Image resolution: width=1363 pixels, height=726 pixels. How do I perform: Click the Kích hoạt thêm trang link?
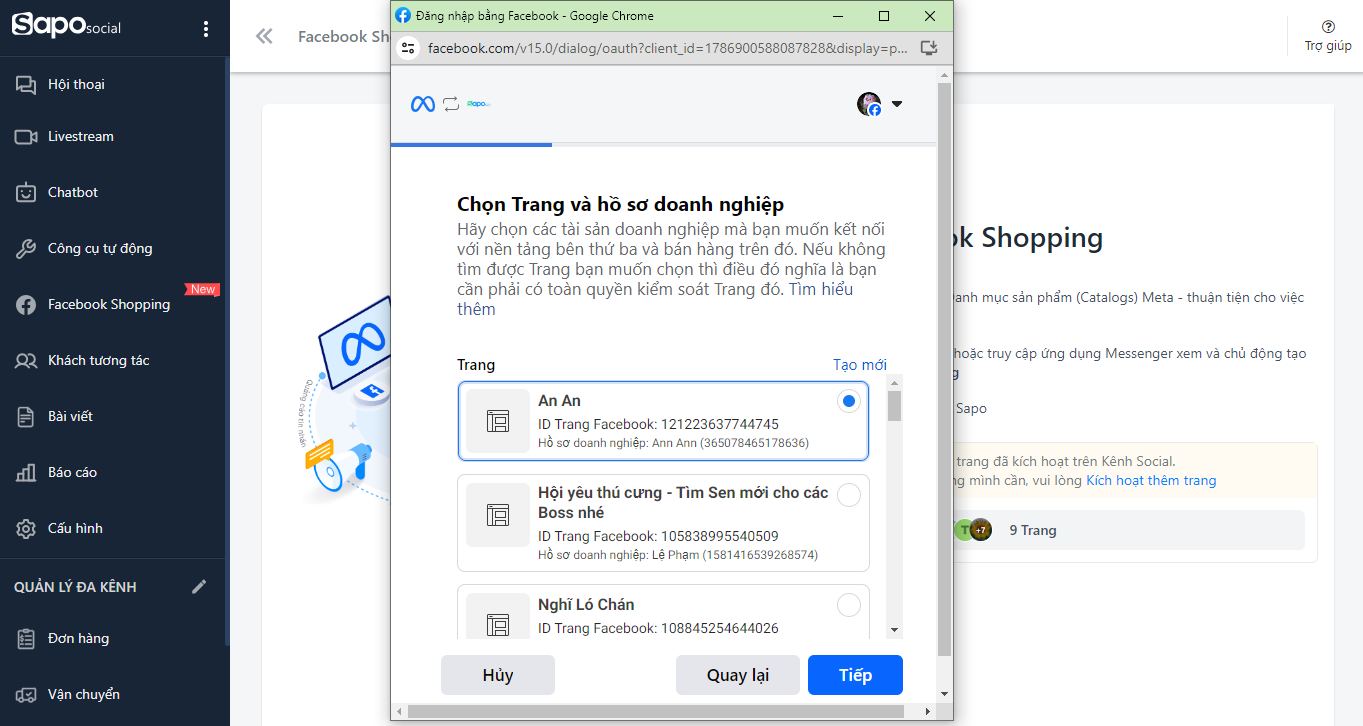pyautogui.click(x=1151, y=481)
